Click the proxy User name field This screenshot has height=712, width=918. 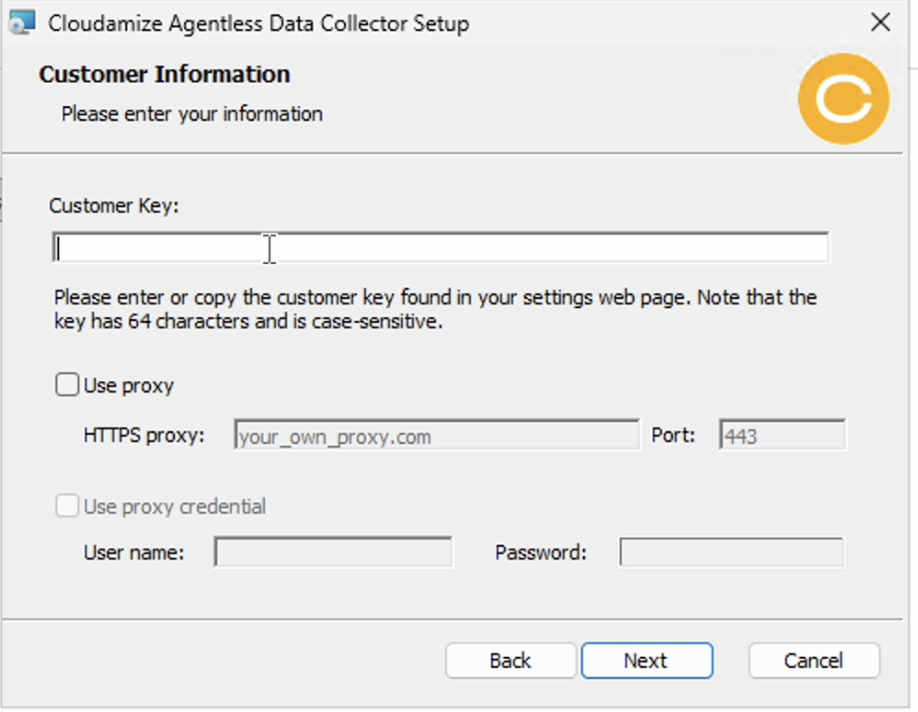point(333,552)
